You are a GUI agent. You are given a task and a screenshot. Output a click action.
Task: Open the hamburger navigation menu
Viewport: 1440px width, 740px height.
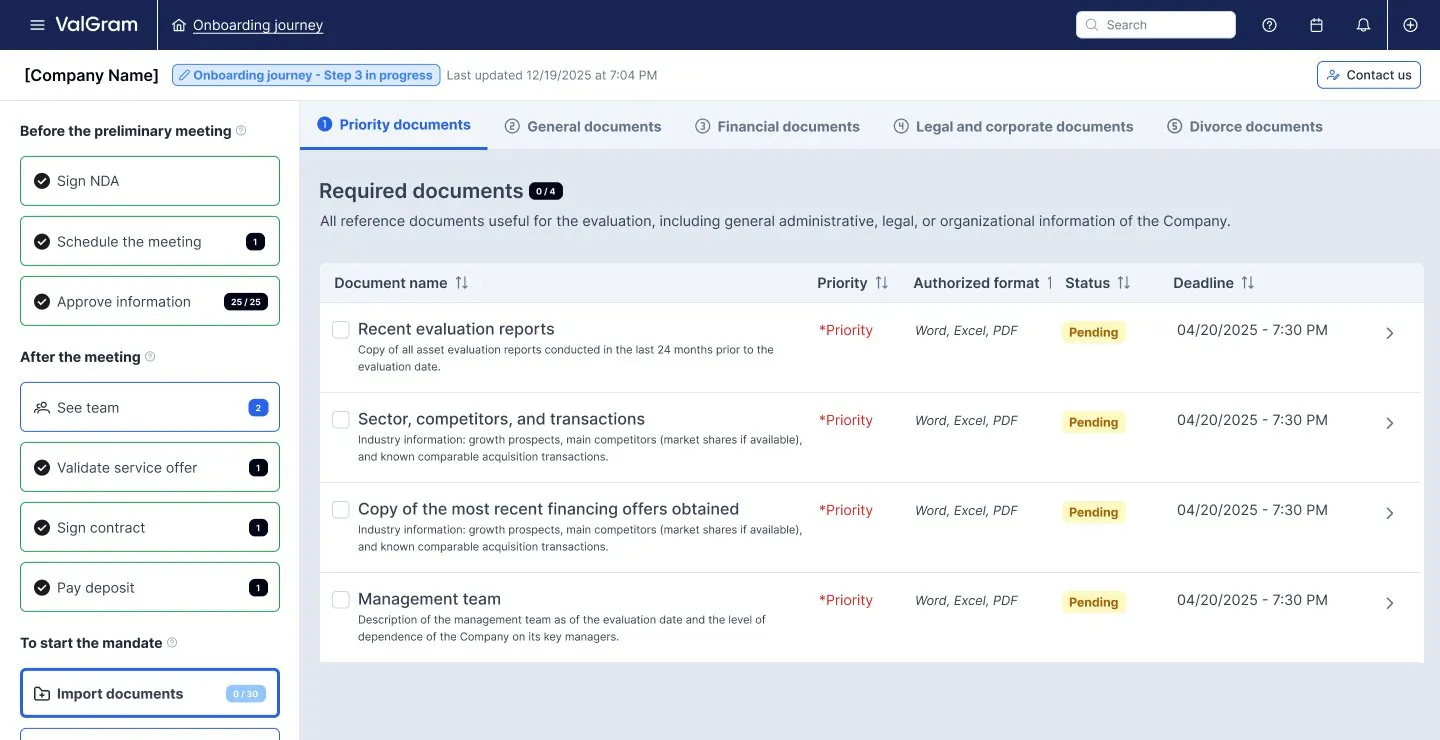[x=38, y=25]
